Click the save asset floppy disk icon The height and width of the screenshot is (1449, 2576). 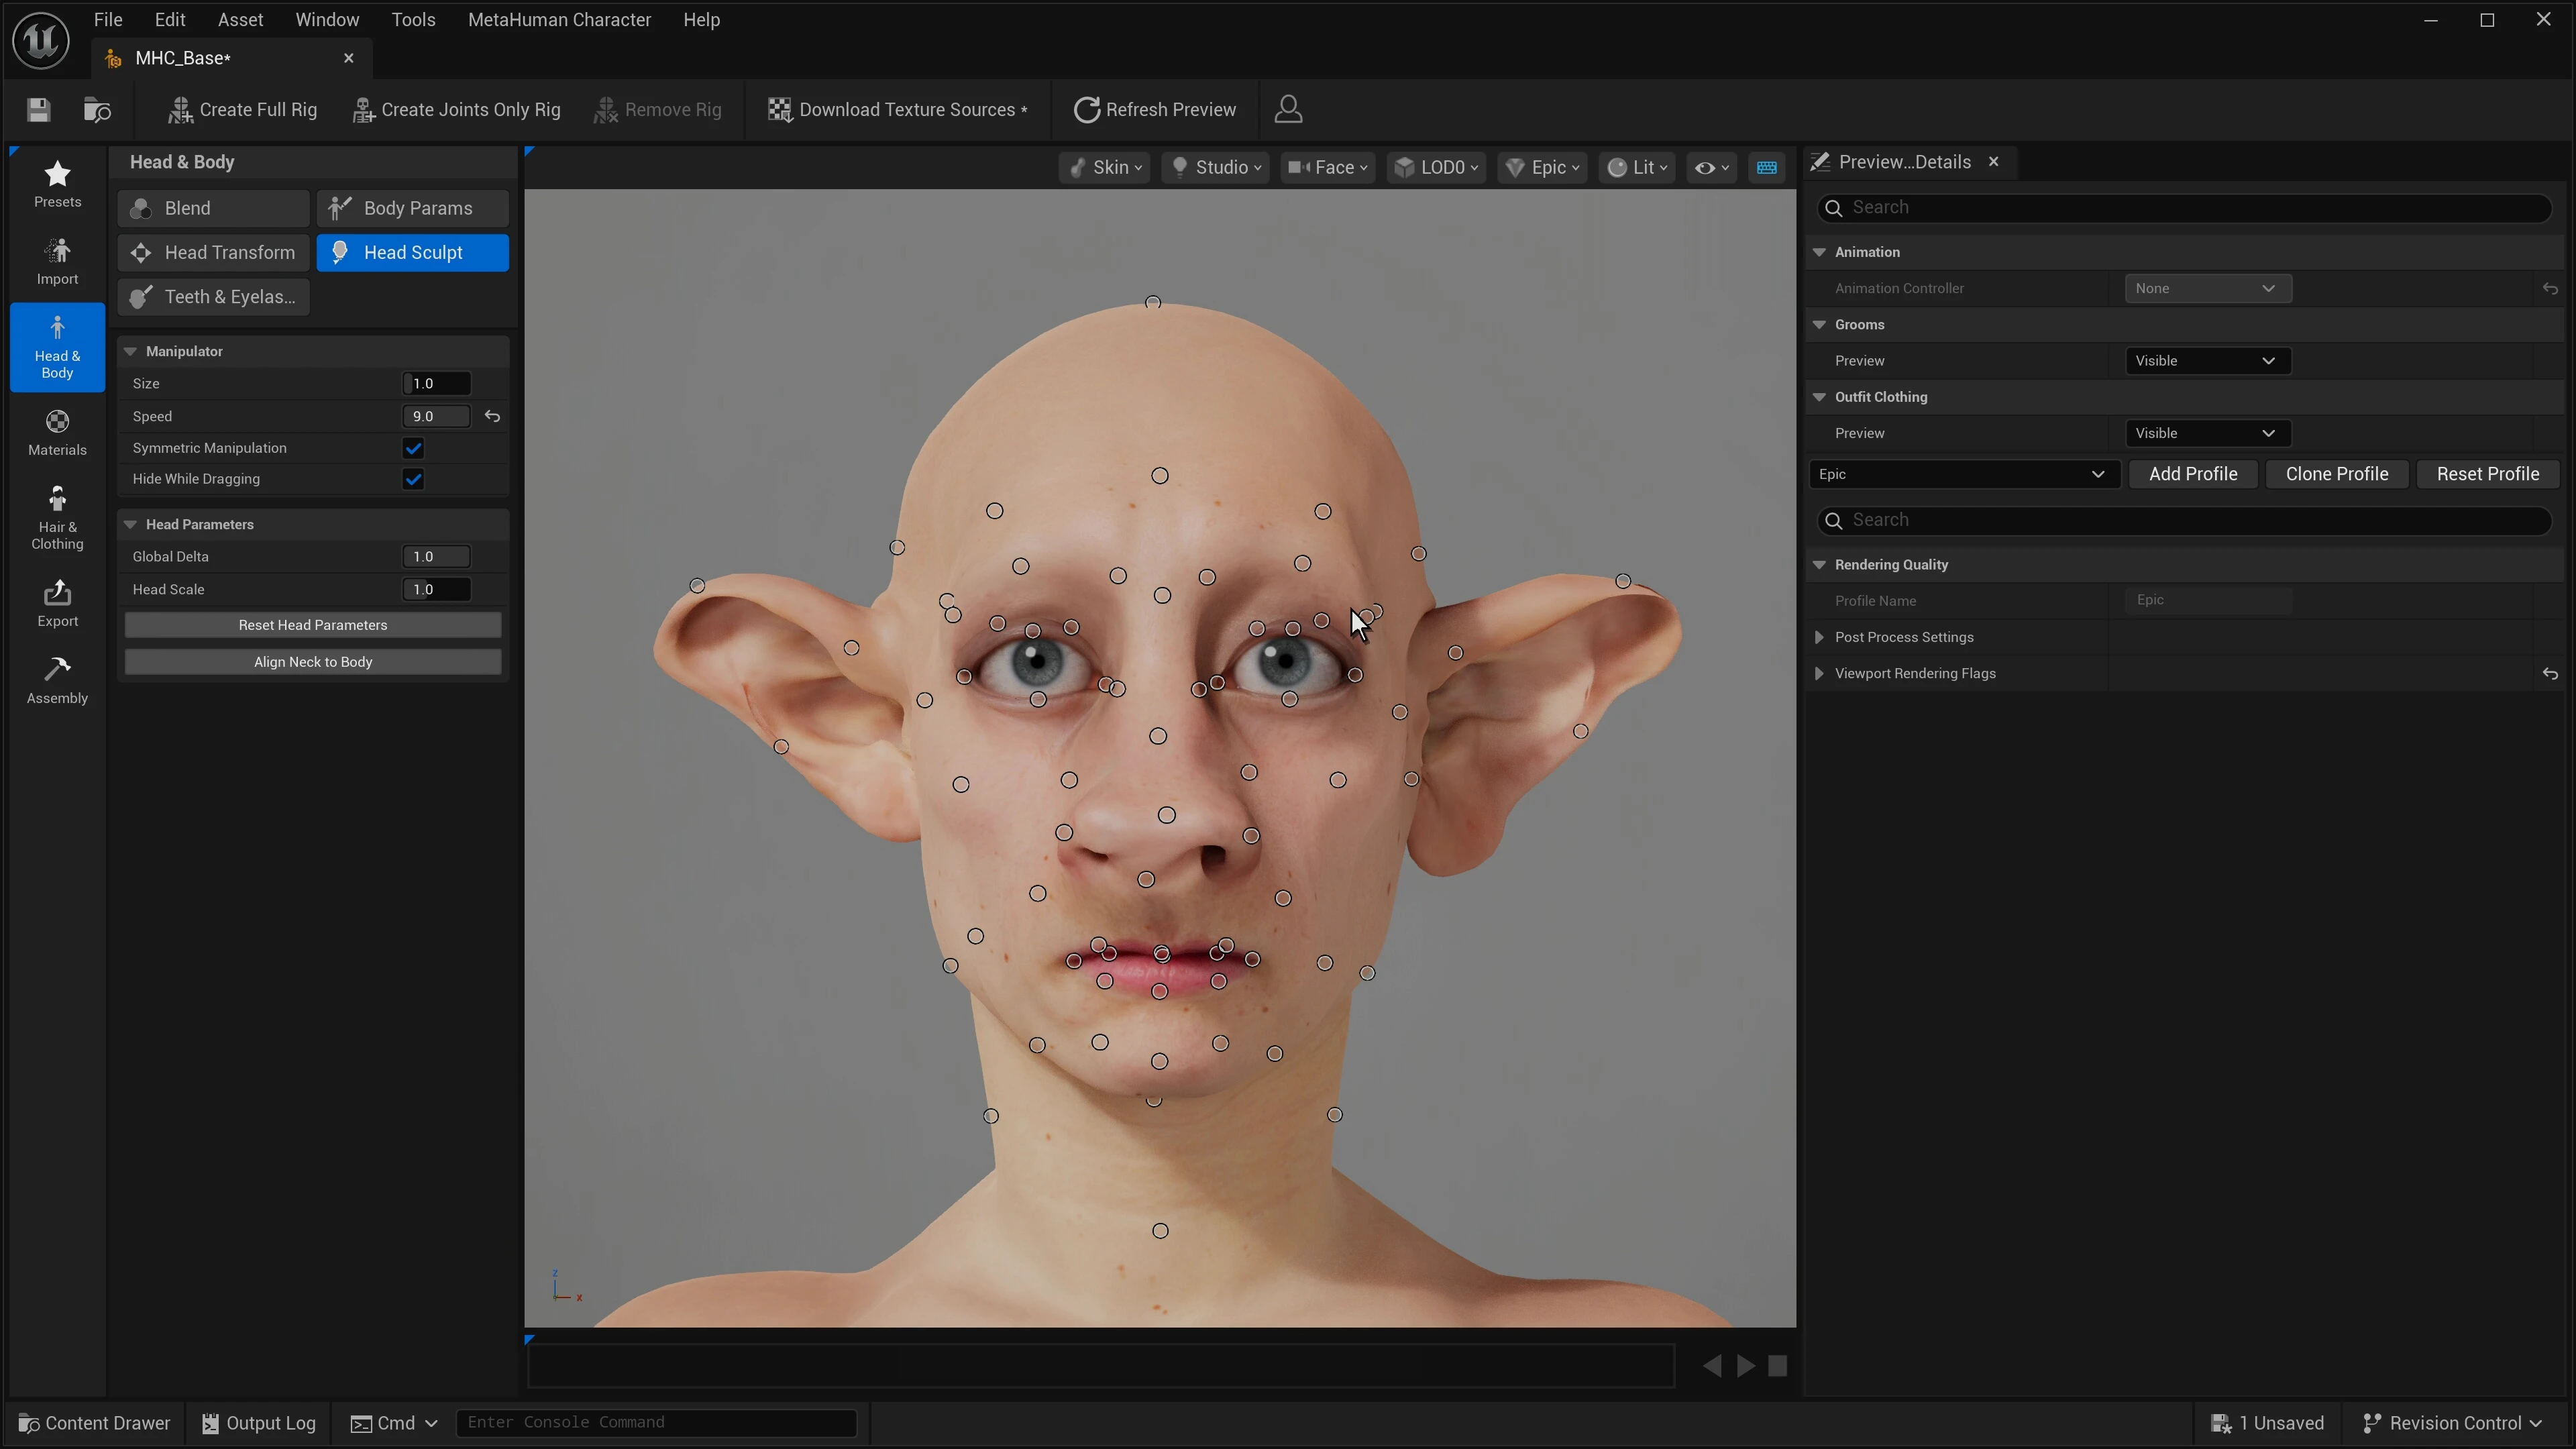[x=38, y=110]
